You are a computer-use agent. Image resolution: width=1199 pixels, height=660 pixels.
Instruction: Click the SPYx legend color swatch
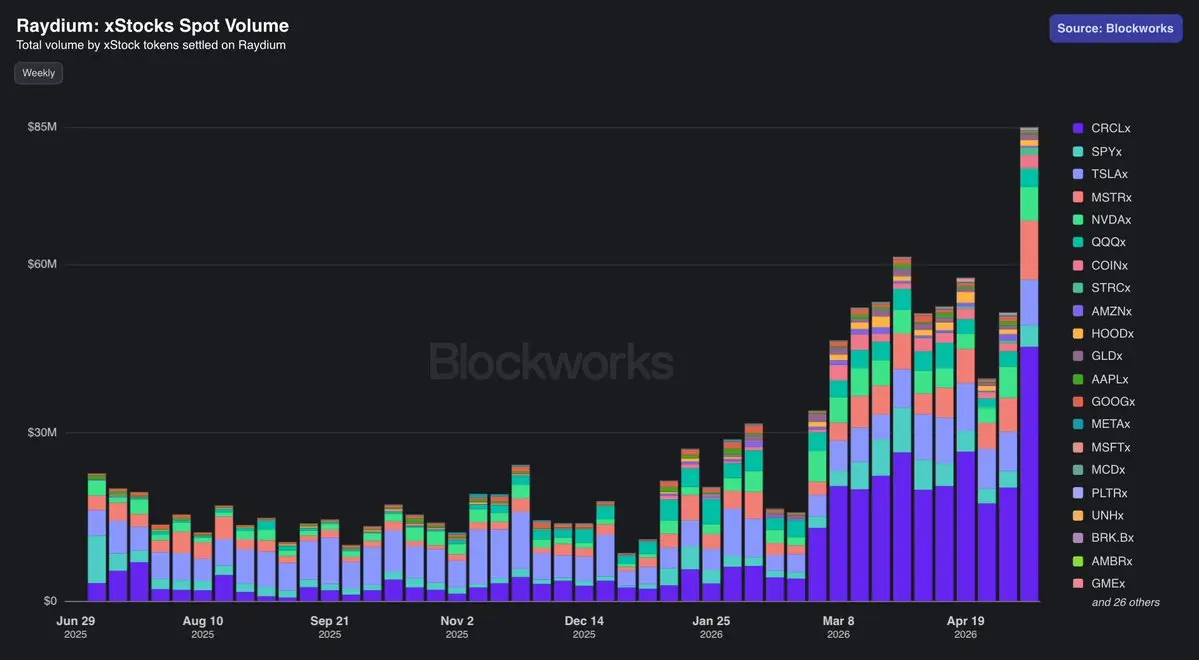click(x=1078, y=151)
